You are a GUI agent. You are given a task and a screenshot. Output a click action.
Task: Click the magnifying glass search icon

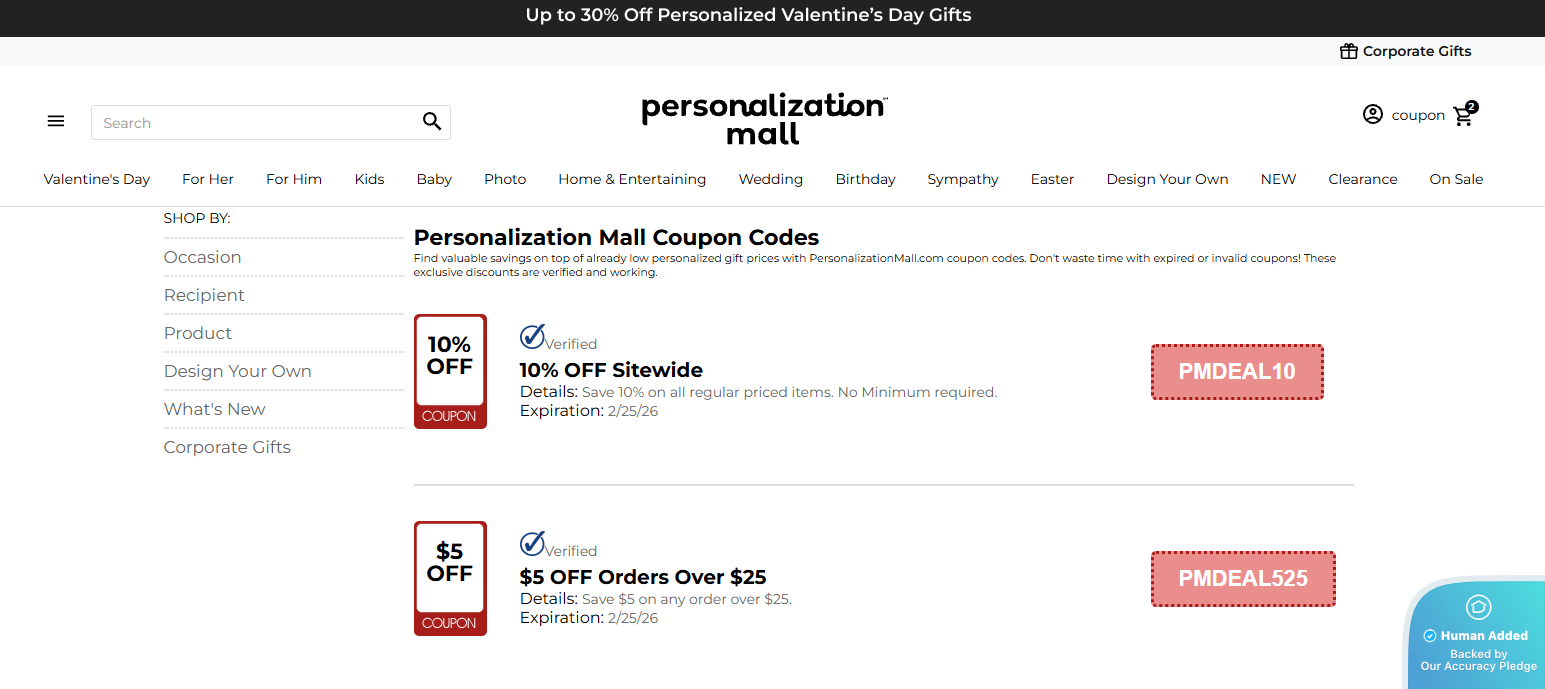coord(431,122)
